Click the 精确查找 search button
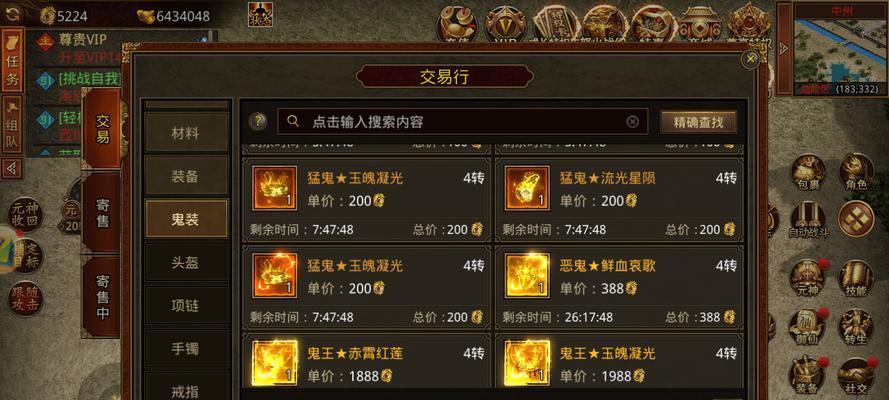Image resolution: width=889 pixels, height=400 pixels. click(698, 122)
